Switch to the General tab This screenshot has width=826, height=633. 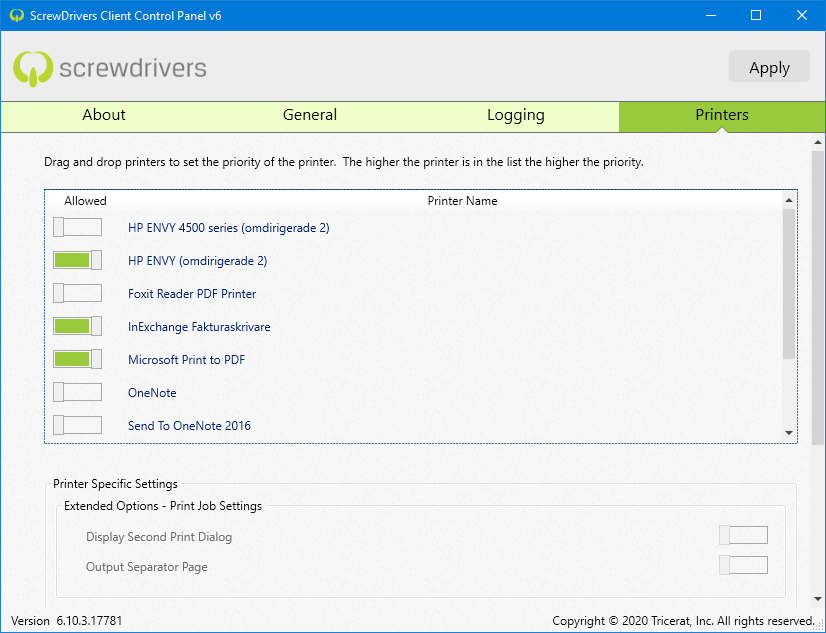310,115
